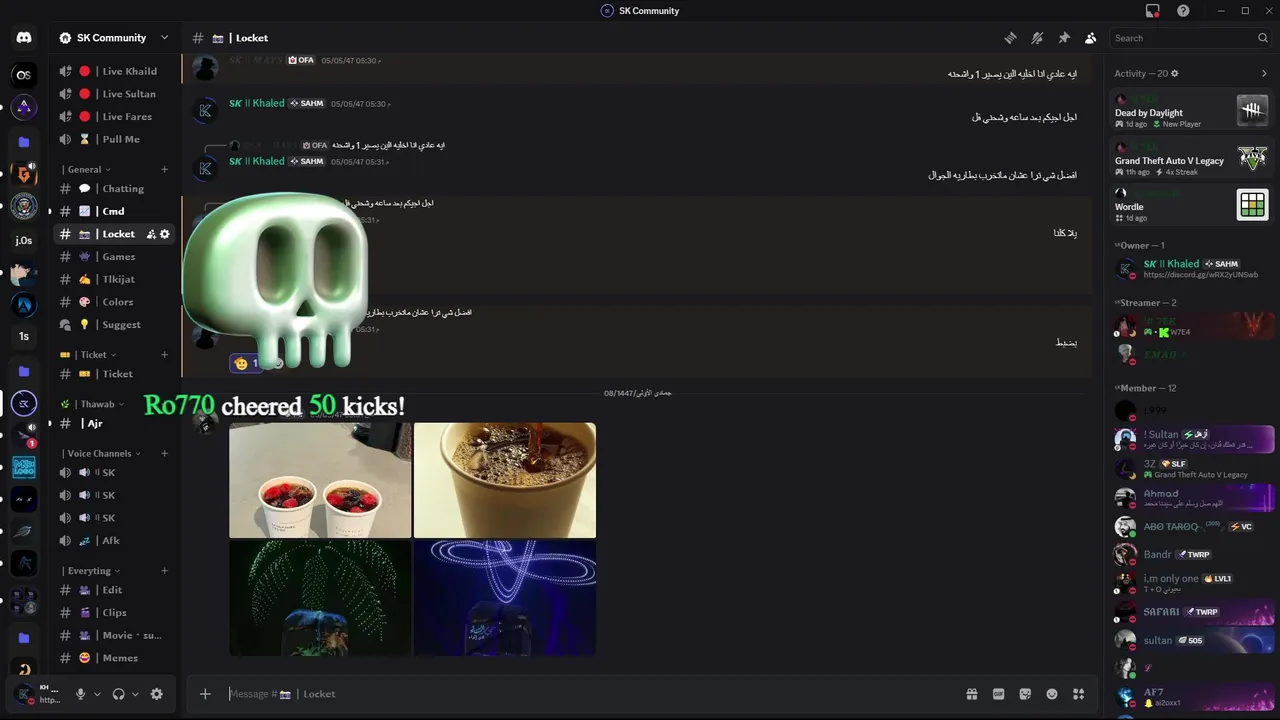This screenshot has height=720, width=1280.
Task: Click member ABØ TAROQ in list
Action: (x=1193, y=527)
